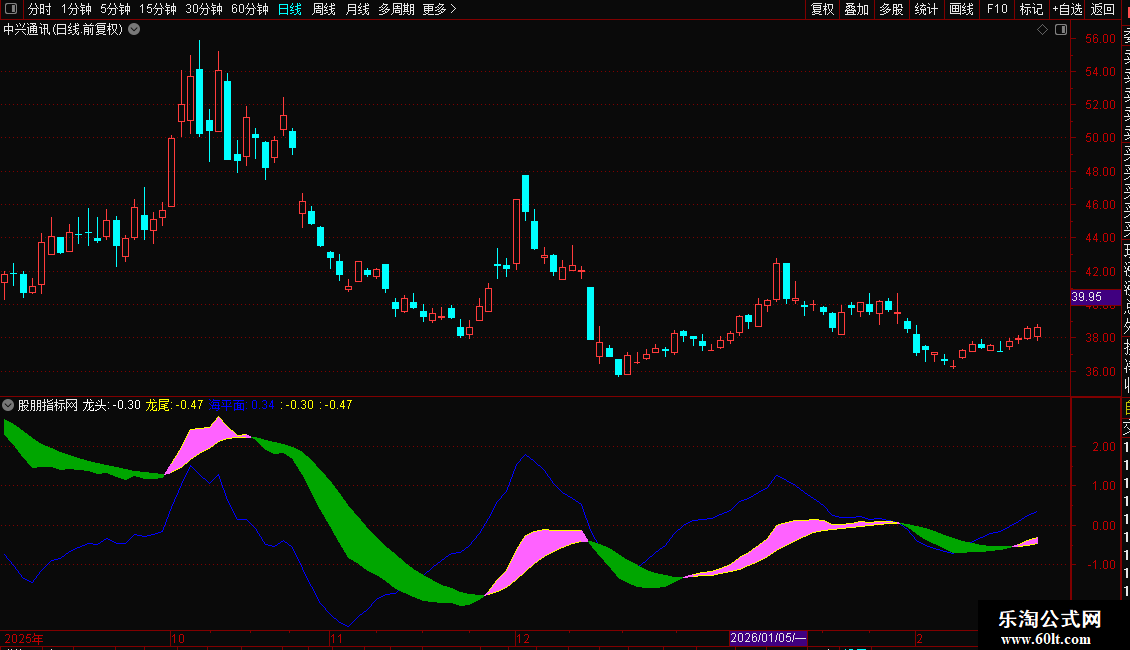Click the 标记 mark button
The image size is (1130, 650).
coord(1031,9)
